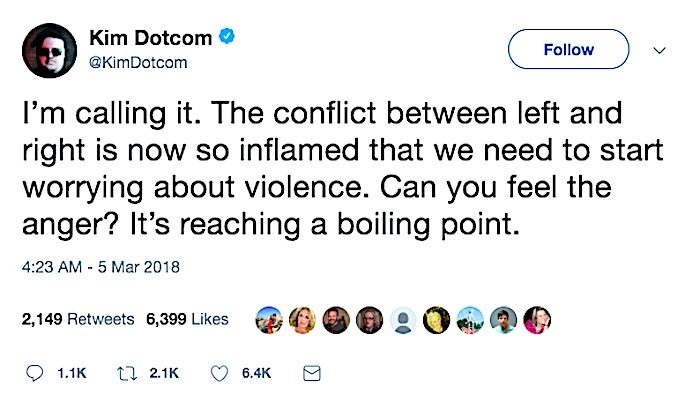Click the blue verified badge
The width and height of the screenshot is (700, 401).
coord(227,36)
